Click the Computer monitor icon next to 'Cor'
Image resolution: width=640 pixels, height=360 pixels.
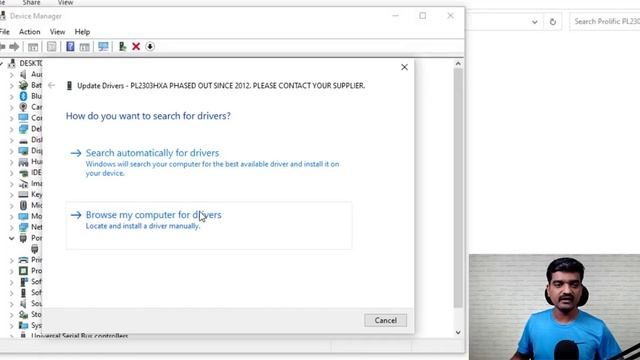(x=23, y=118)
